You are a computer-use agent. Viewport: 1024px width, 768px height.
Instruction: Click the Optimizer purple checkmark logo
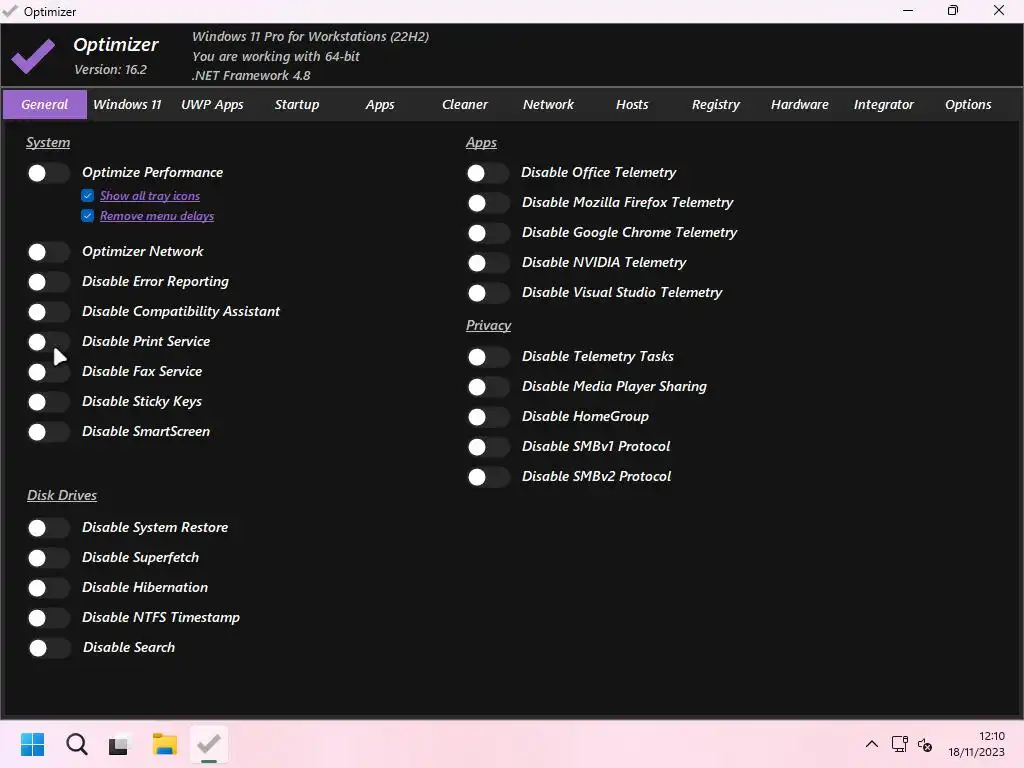tap(33, 56)
